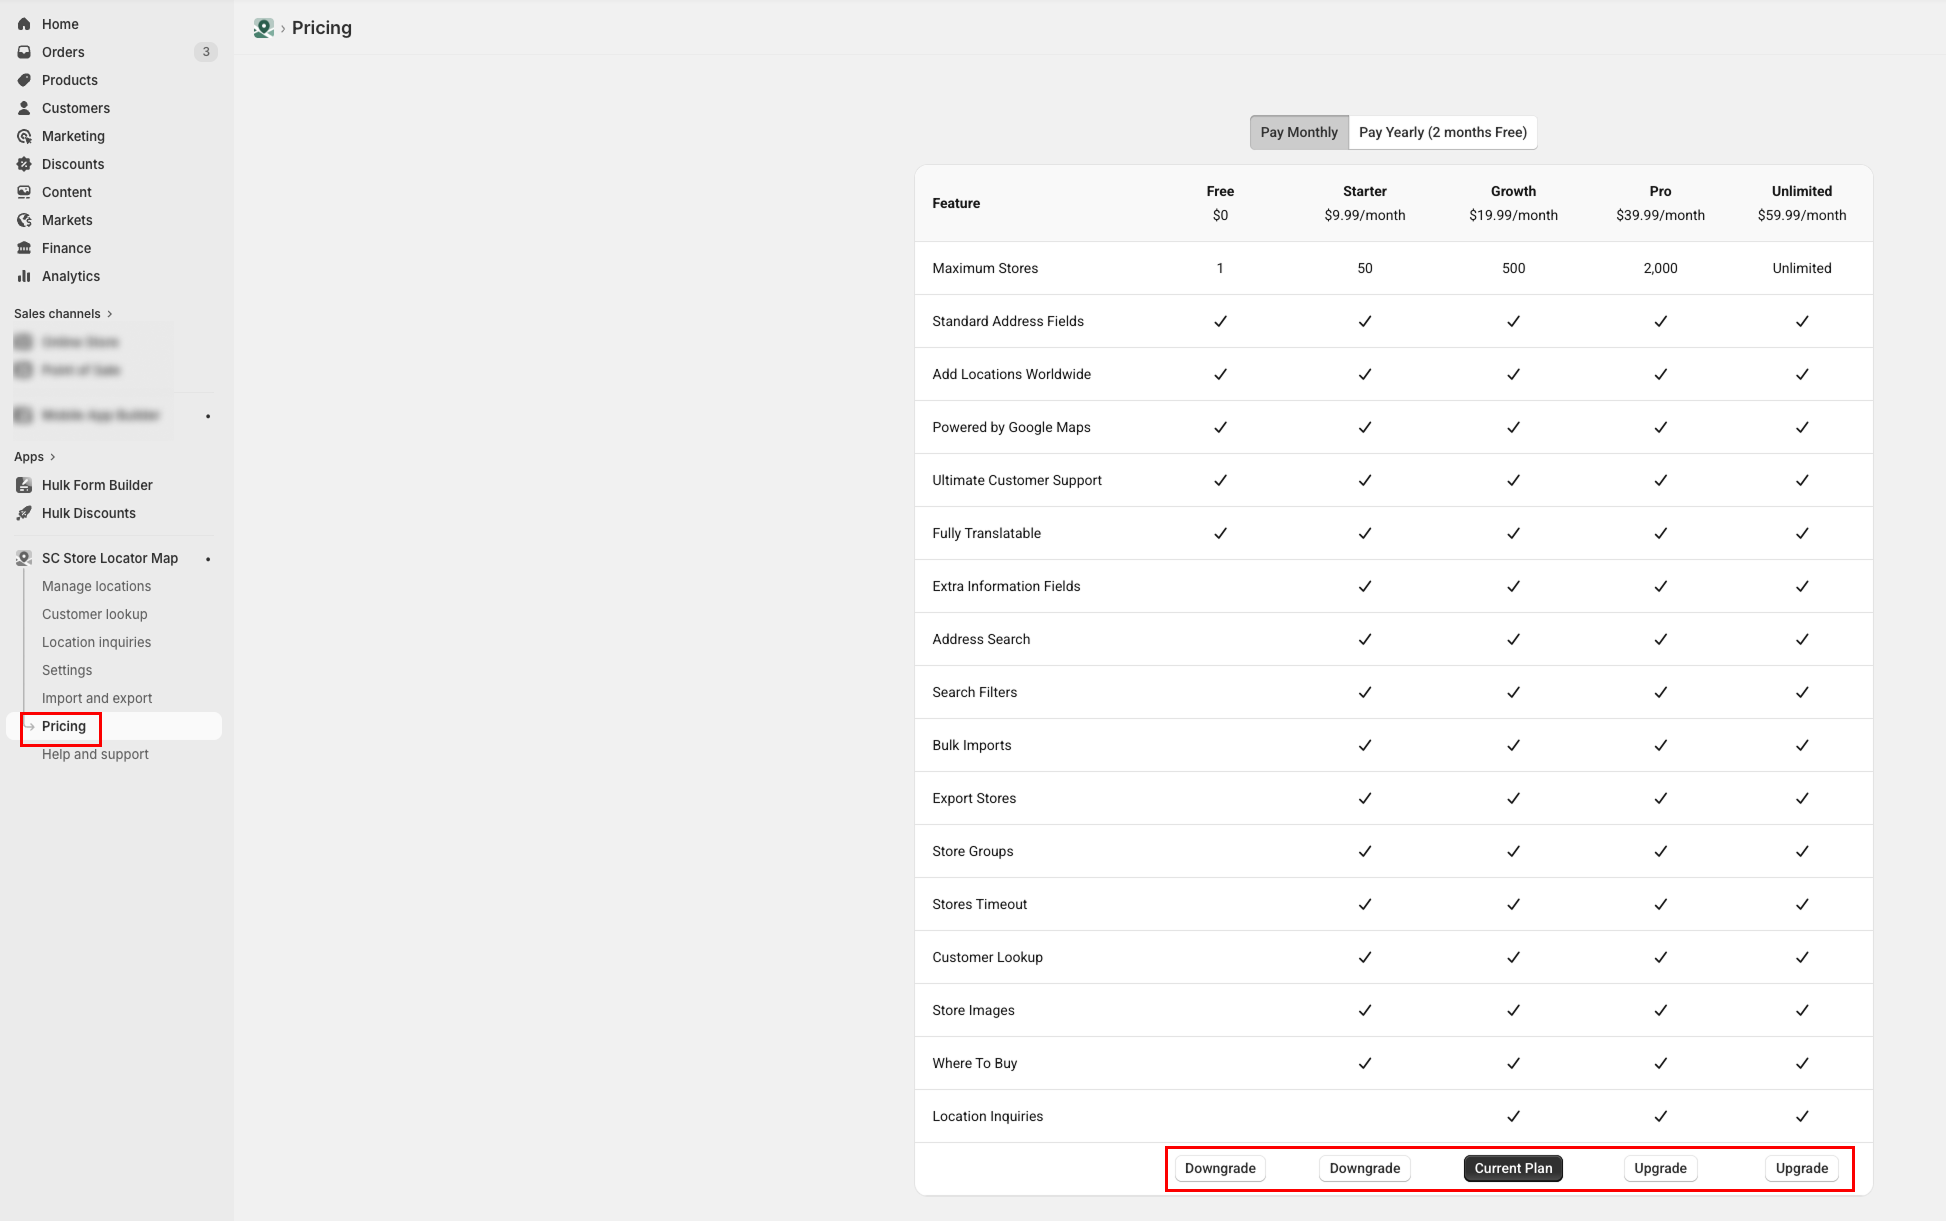Go to Import and export page
The image size is (1946, 1221).
[97, 698]
